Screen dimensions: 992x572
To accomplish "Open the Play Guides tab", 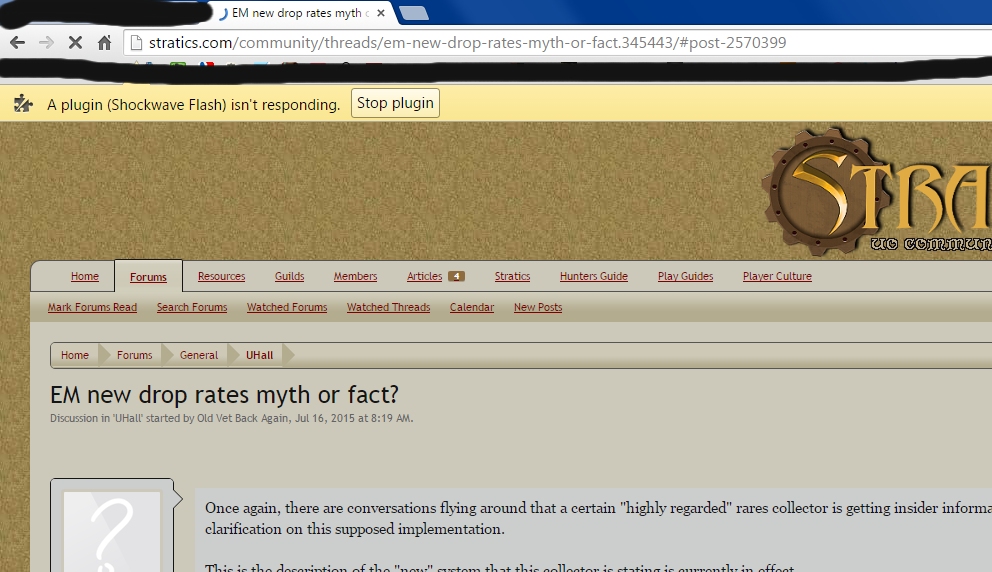I will (x=685, y=277).
